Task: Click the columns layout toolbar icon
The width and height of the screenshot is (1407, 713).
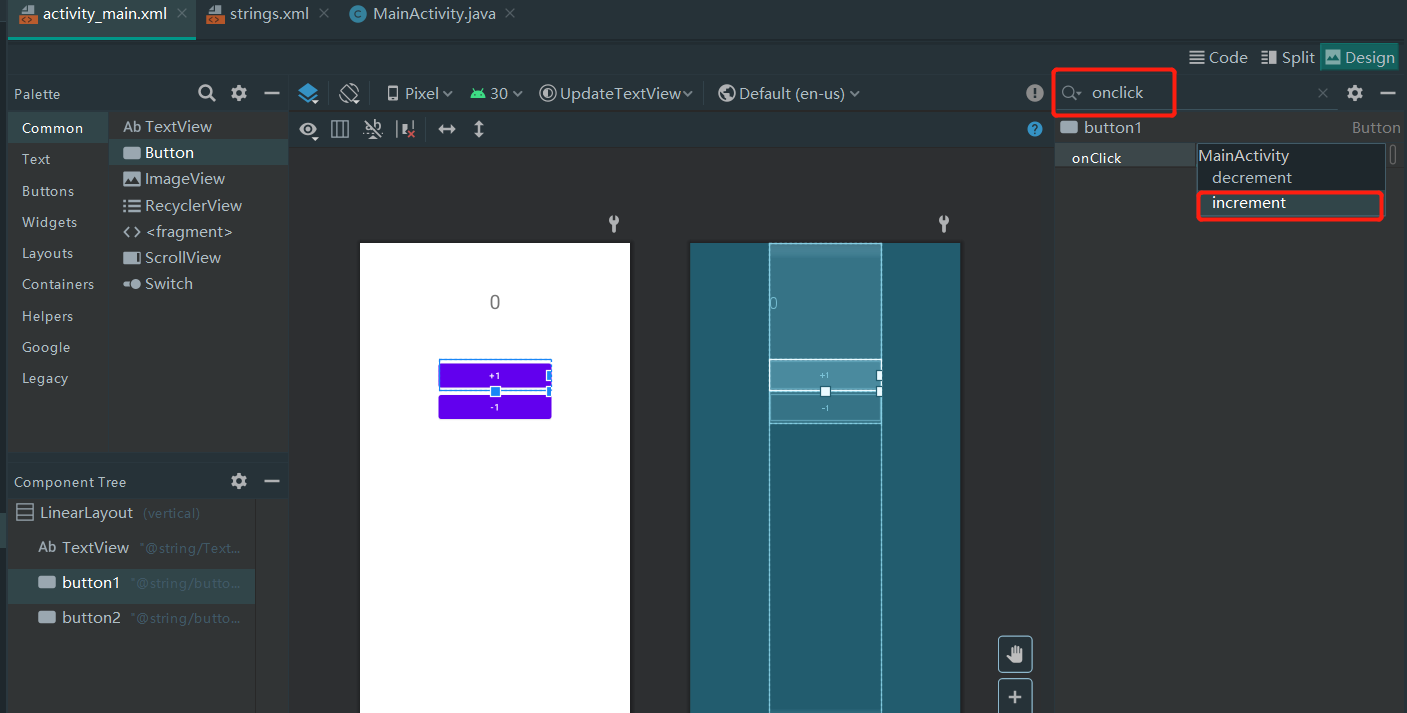Action: tap(340, 129)
